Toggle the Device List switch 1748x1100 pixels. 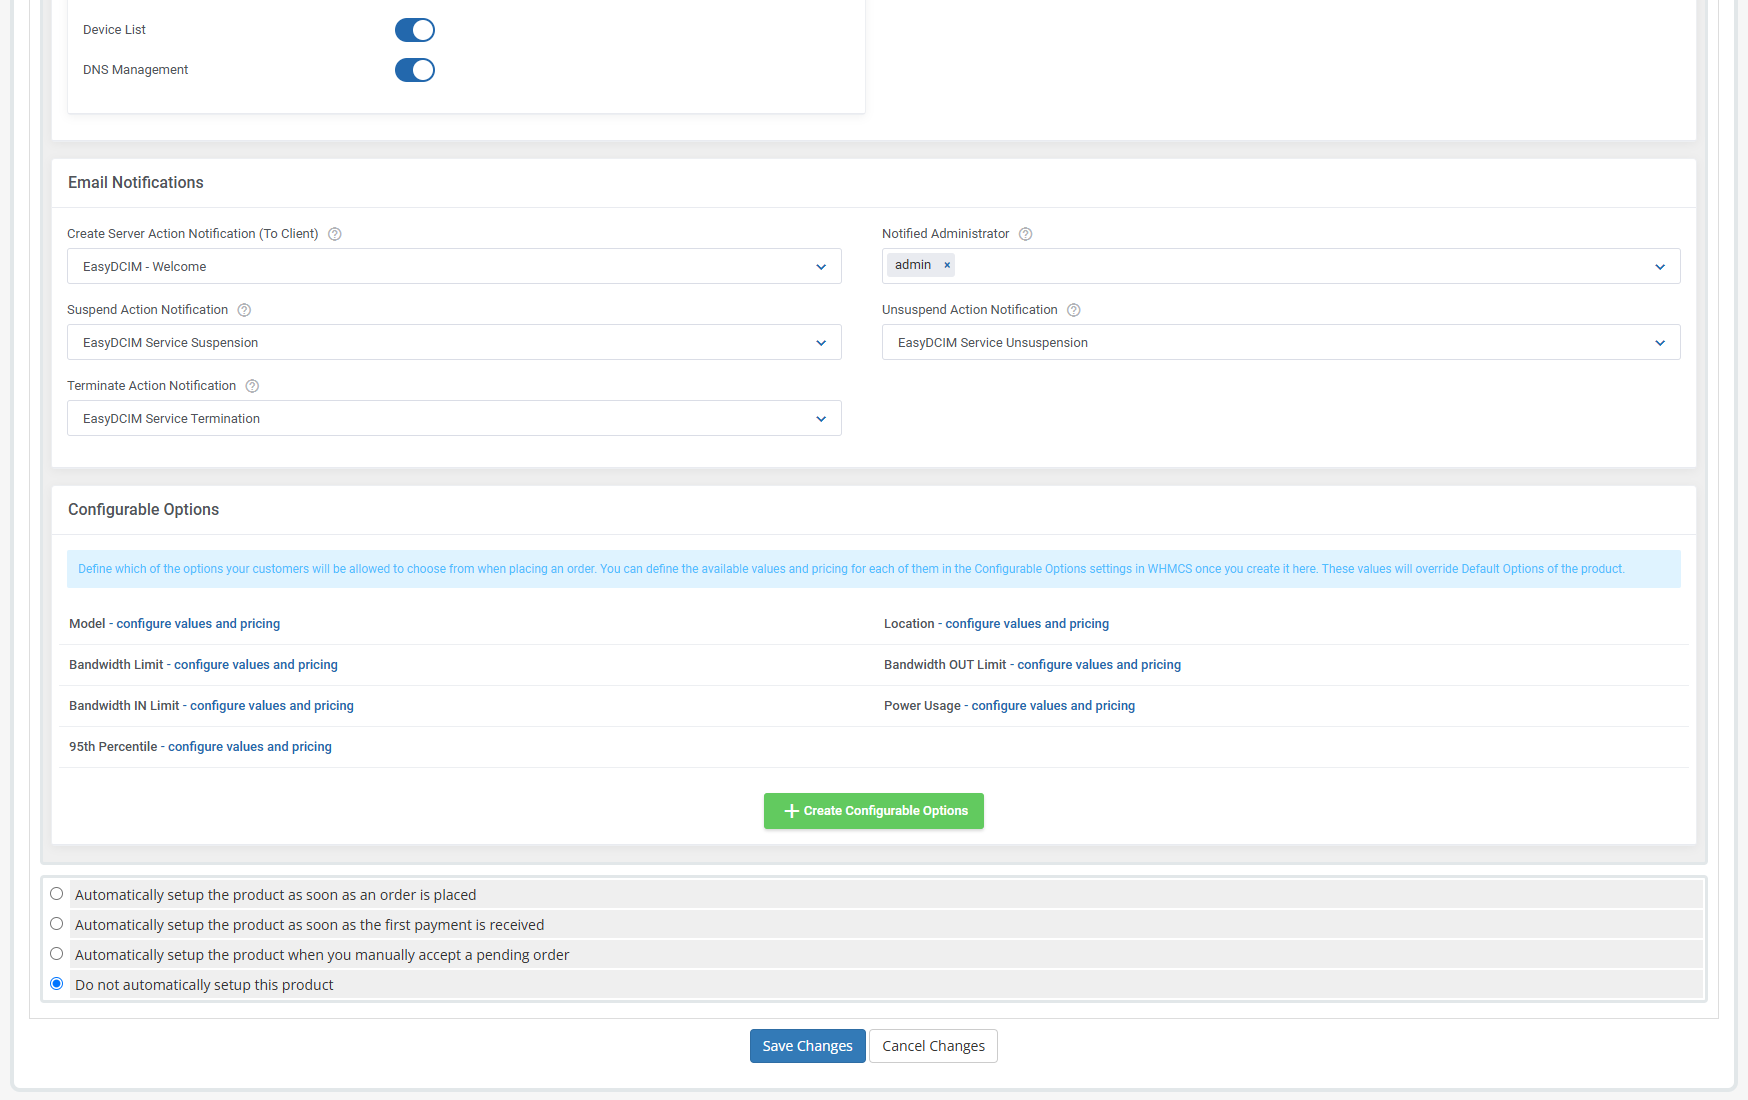click(415, 30)
